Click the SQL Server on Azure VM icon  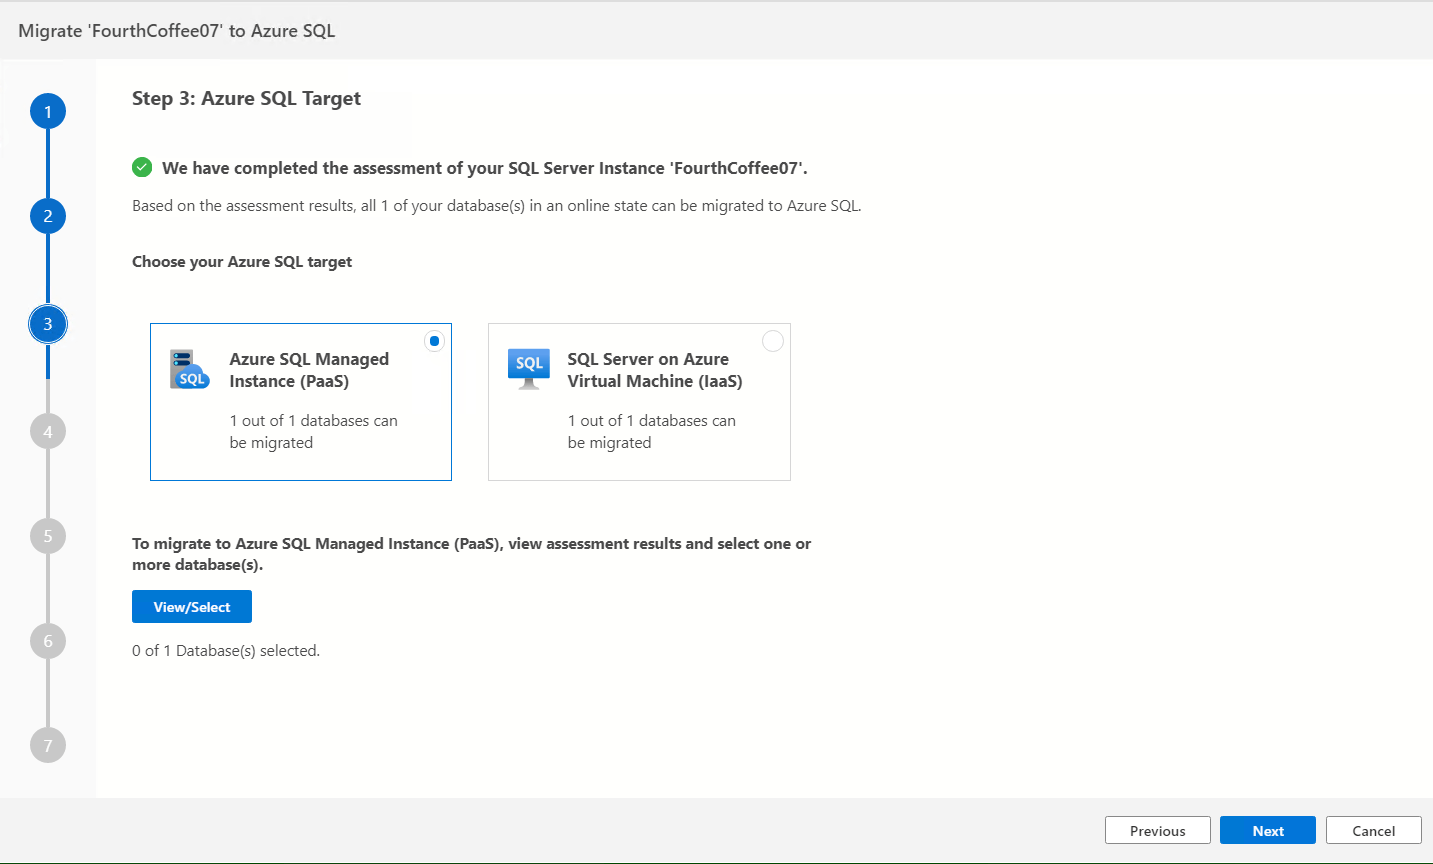(529, 368)
